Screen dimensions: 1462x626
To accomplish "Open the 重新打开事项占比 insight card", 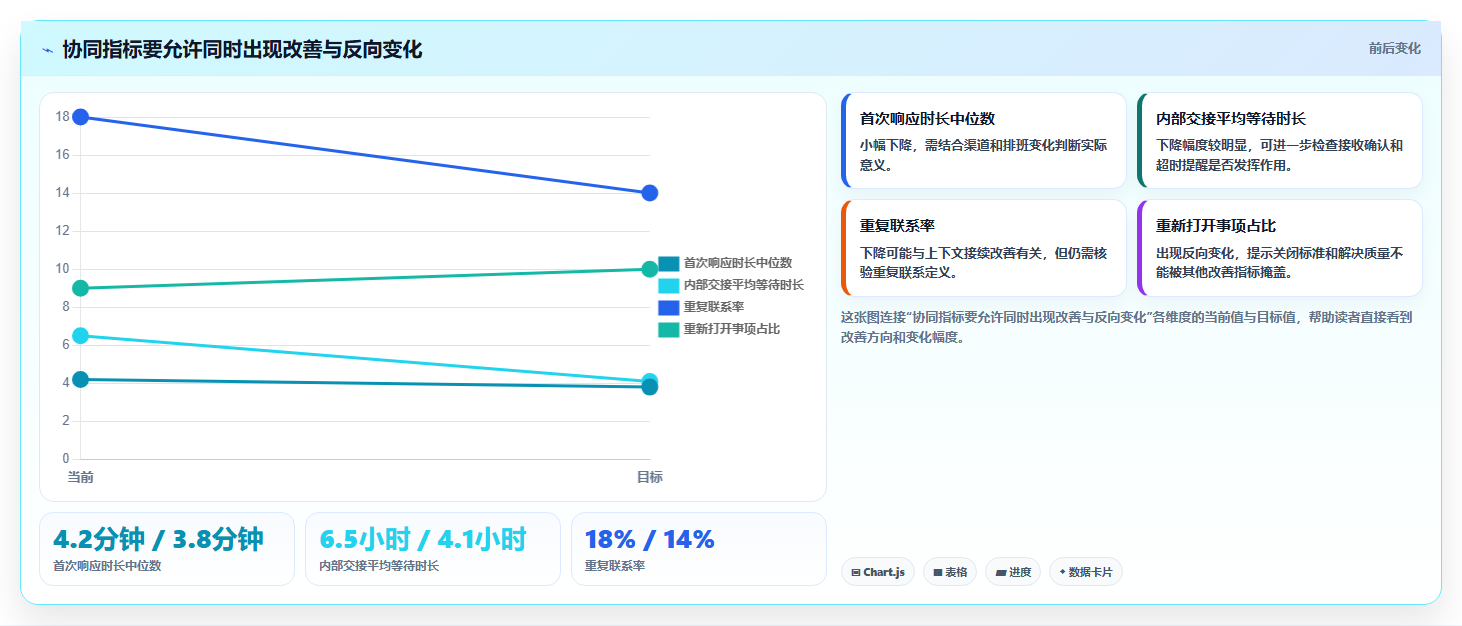I will coord(1280,248).
